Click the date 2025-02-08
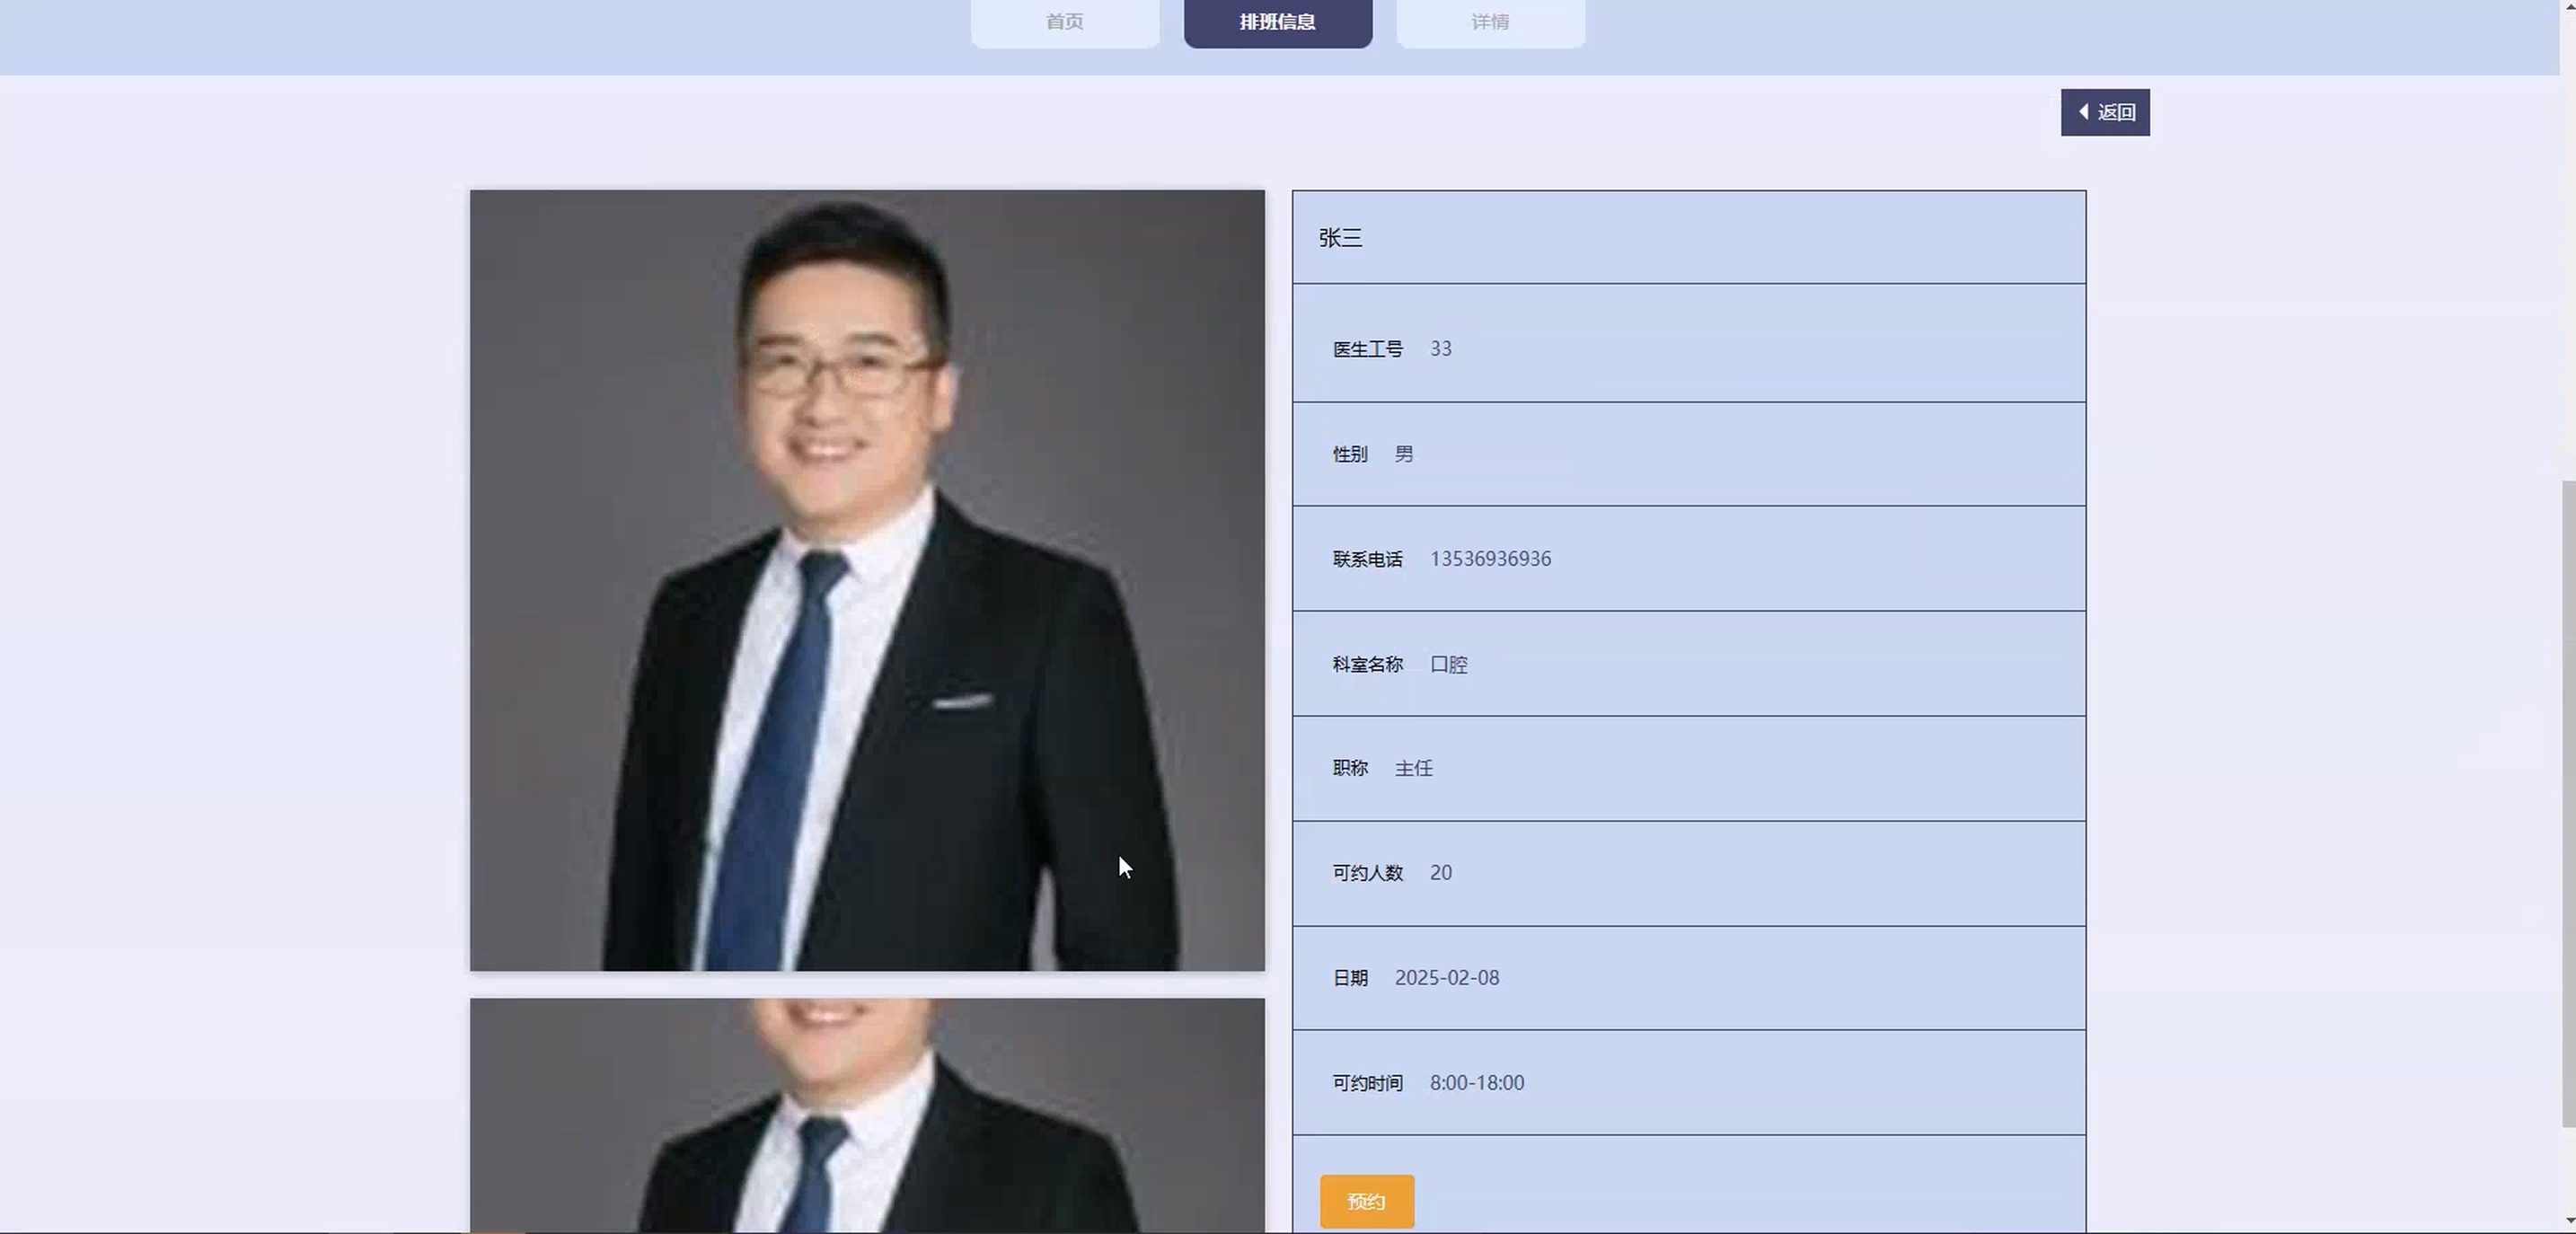The image size is (2576, 1234). (x=1446, y=978)
